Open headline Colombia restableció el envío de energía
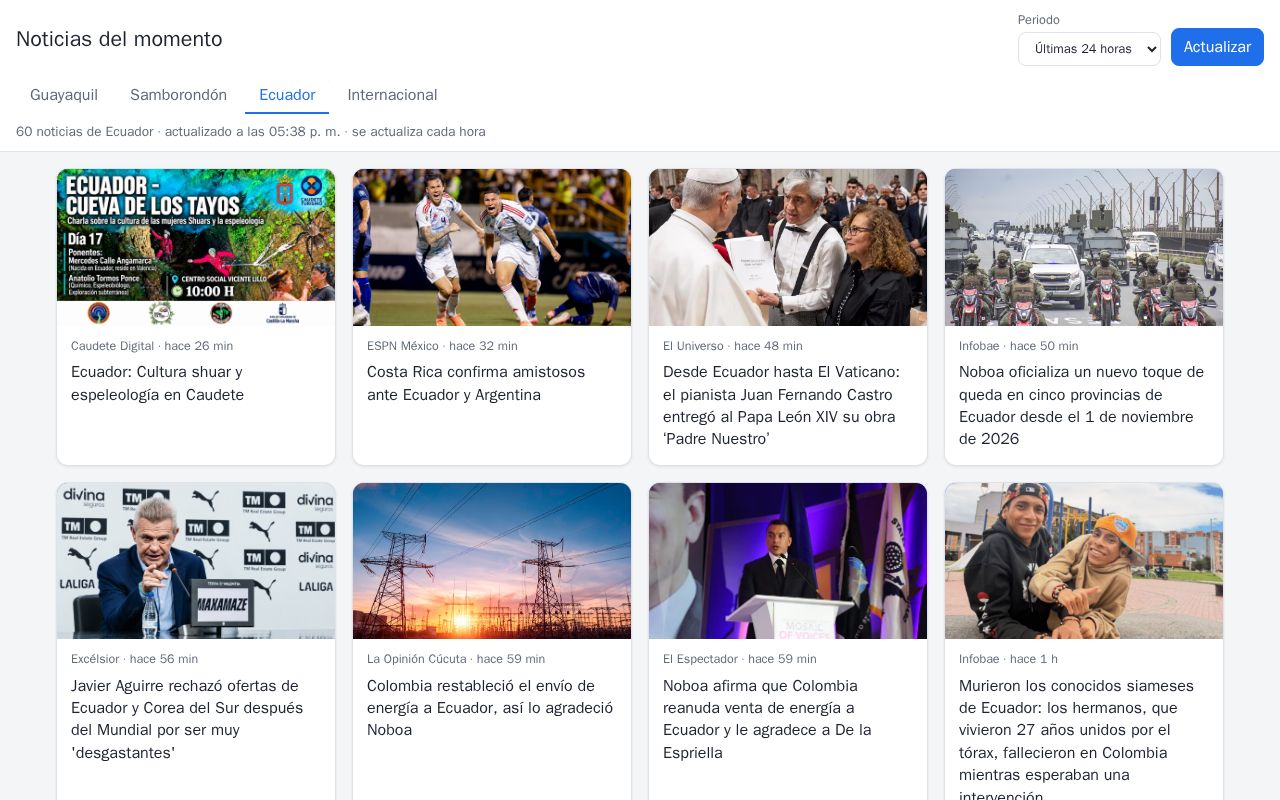The image size is (1280, 800). tap(490, 708)
